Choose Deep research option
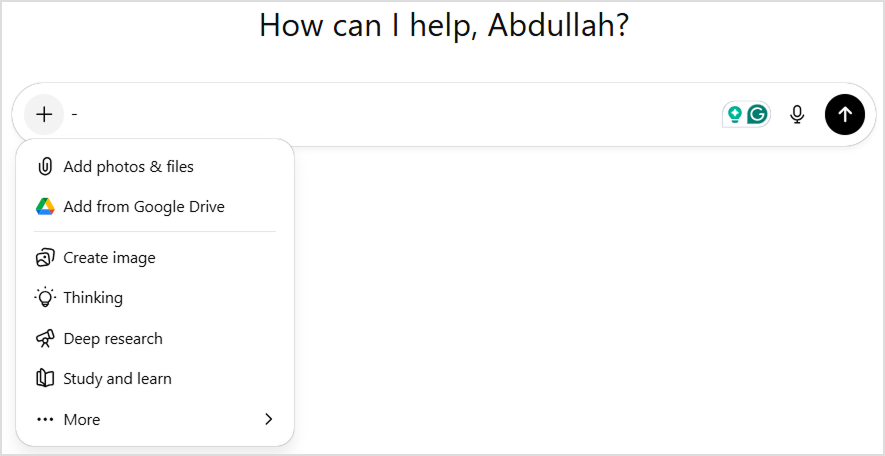The height and width of the screenshot is (456, 885). (x=113, y=339)
